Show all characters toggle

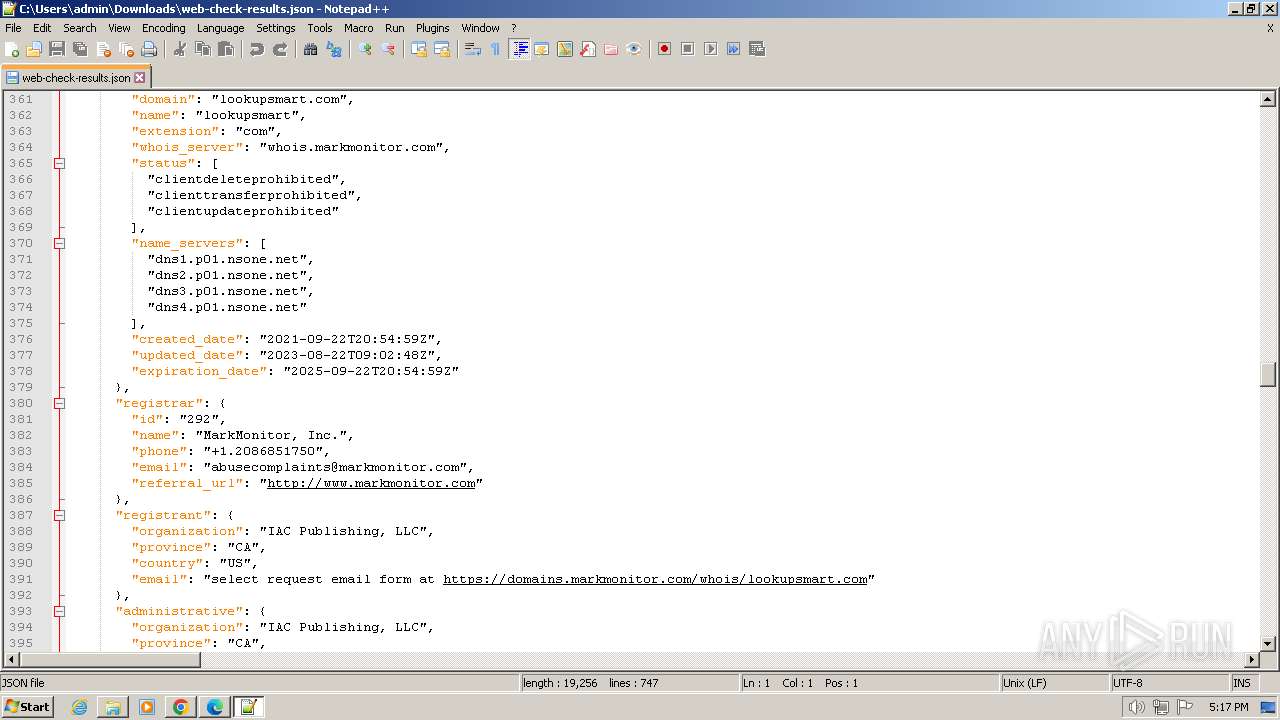(495, 49)
